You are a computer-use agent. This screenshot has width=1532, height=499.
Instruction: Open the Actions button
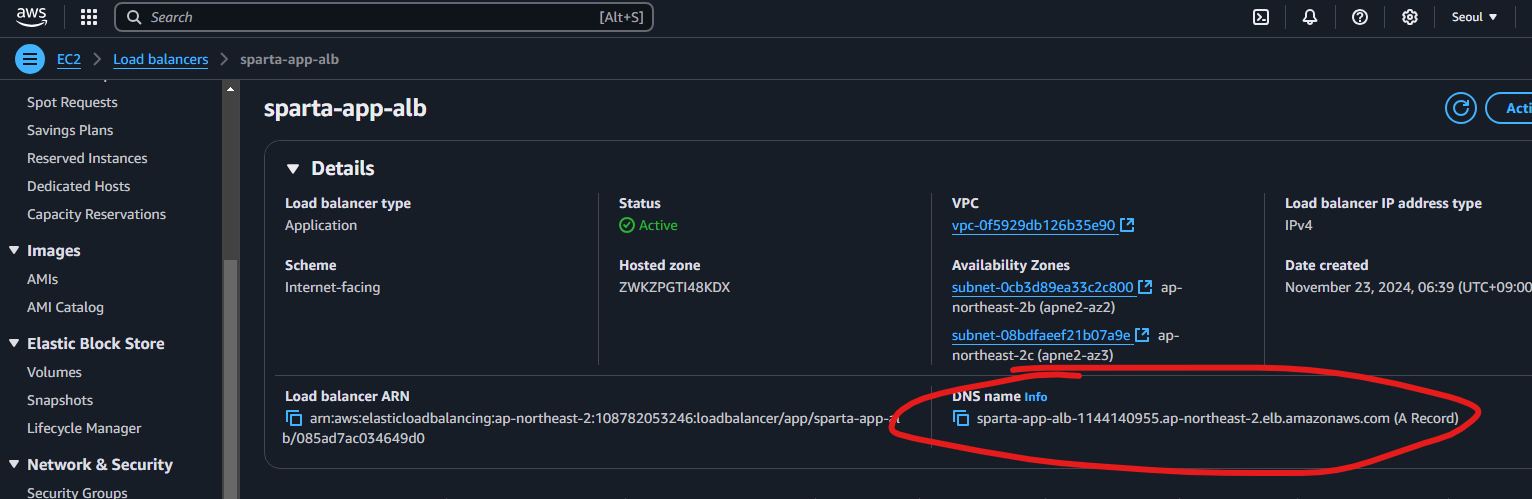click(x=1509, y=108)
